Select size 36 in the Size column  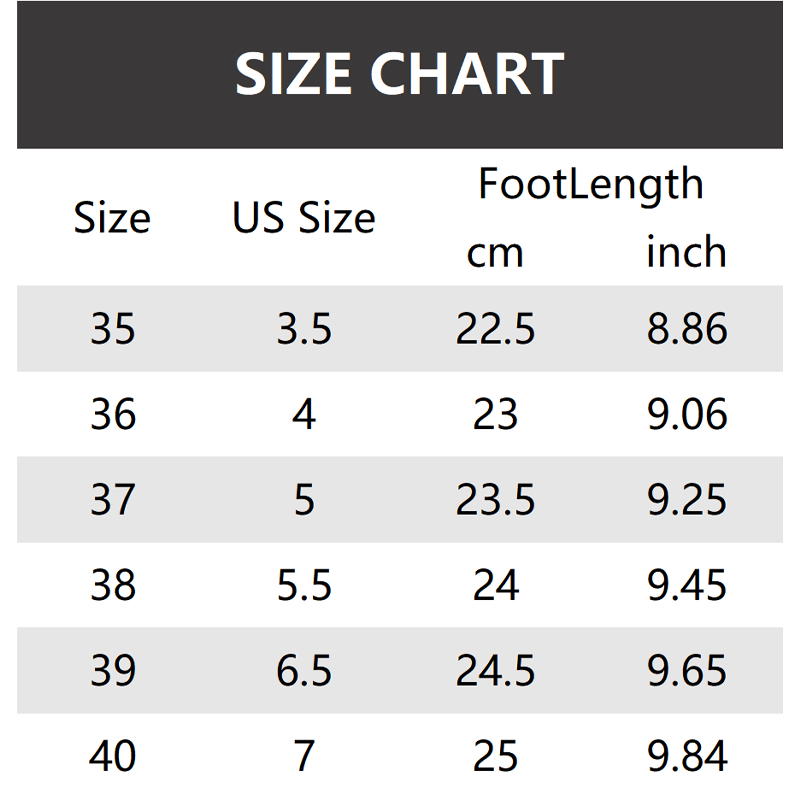112,414
